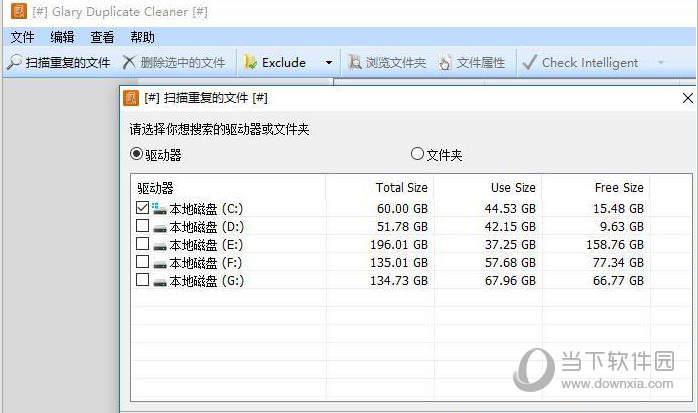Click the 57.68 GB use size cell
Viewport: 698px width, 413px height.
(510, 262)
